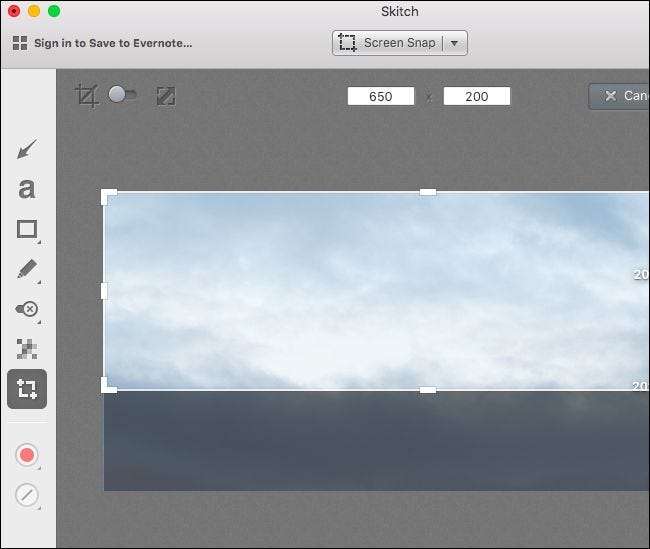The width and height of the screenshot is (650, 549).
Task: Click the crop mode icon
Action: pyautogui.click(x=87, y=96)
